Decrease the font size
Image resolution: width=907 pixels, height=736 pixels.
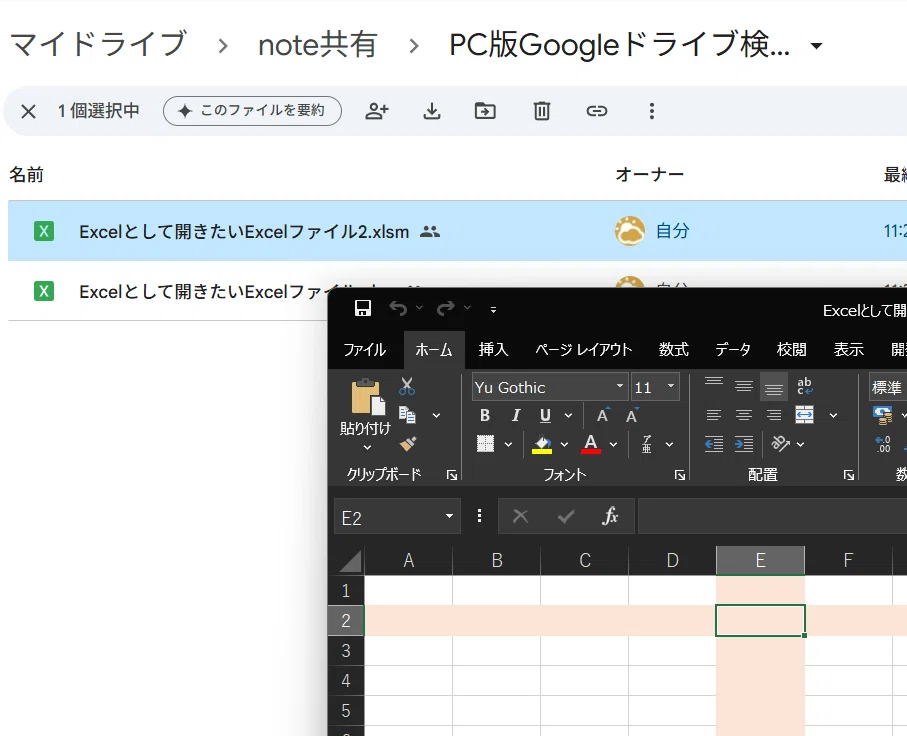click(x=632, y=415)
